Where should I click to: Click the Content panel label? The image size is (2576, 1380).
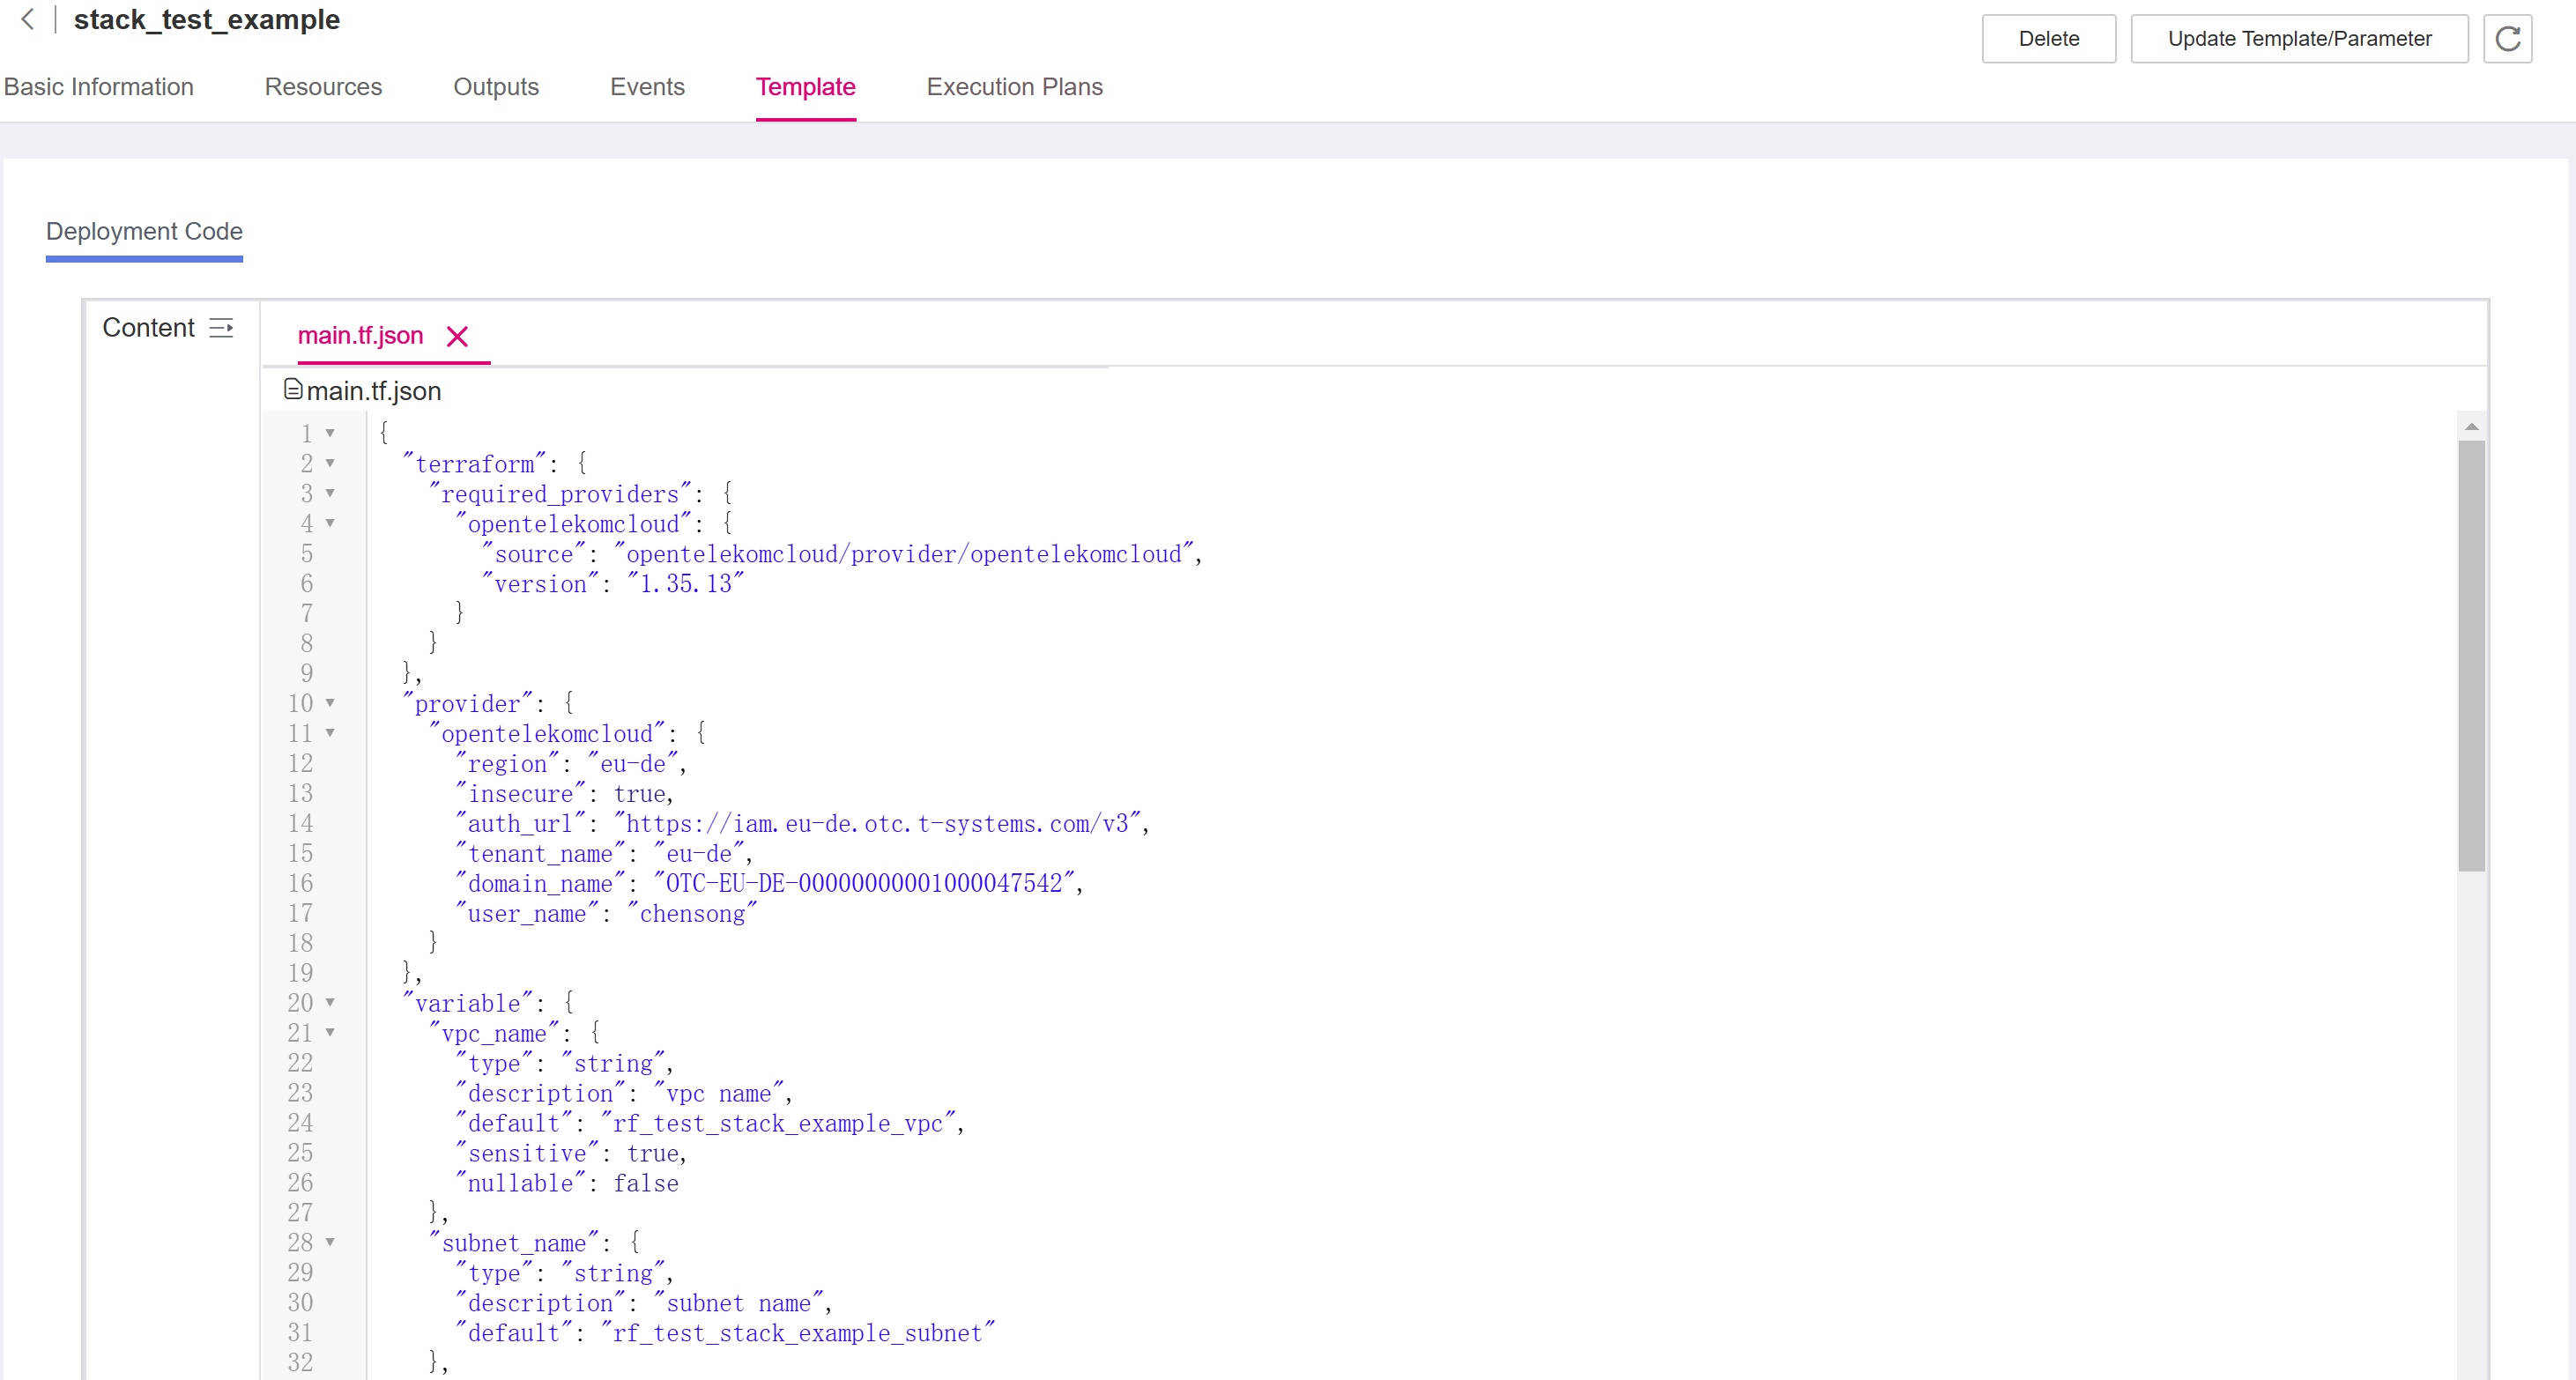click(x=148, y=328)
